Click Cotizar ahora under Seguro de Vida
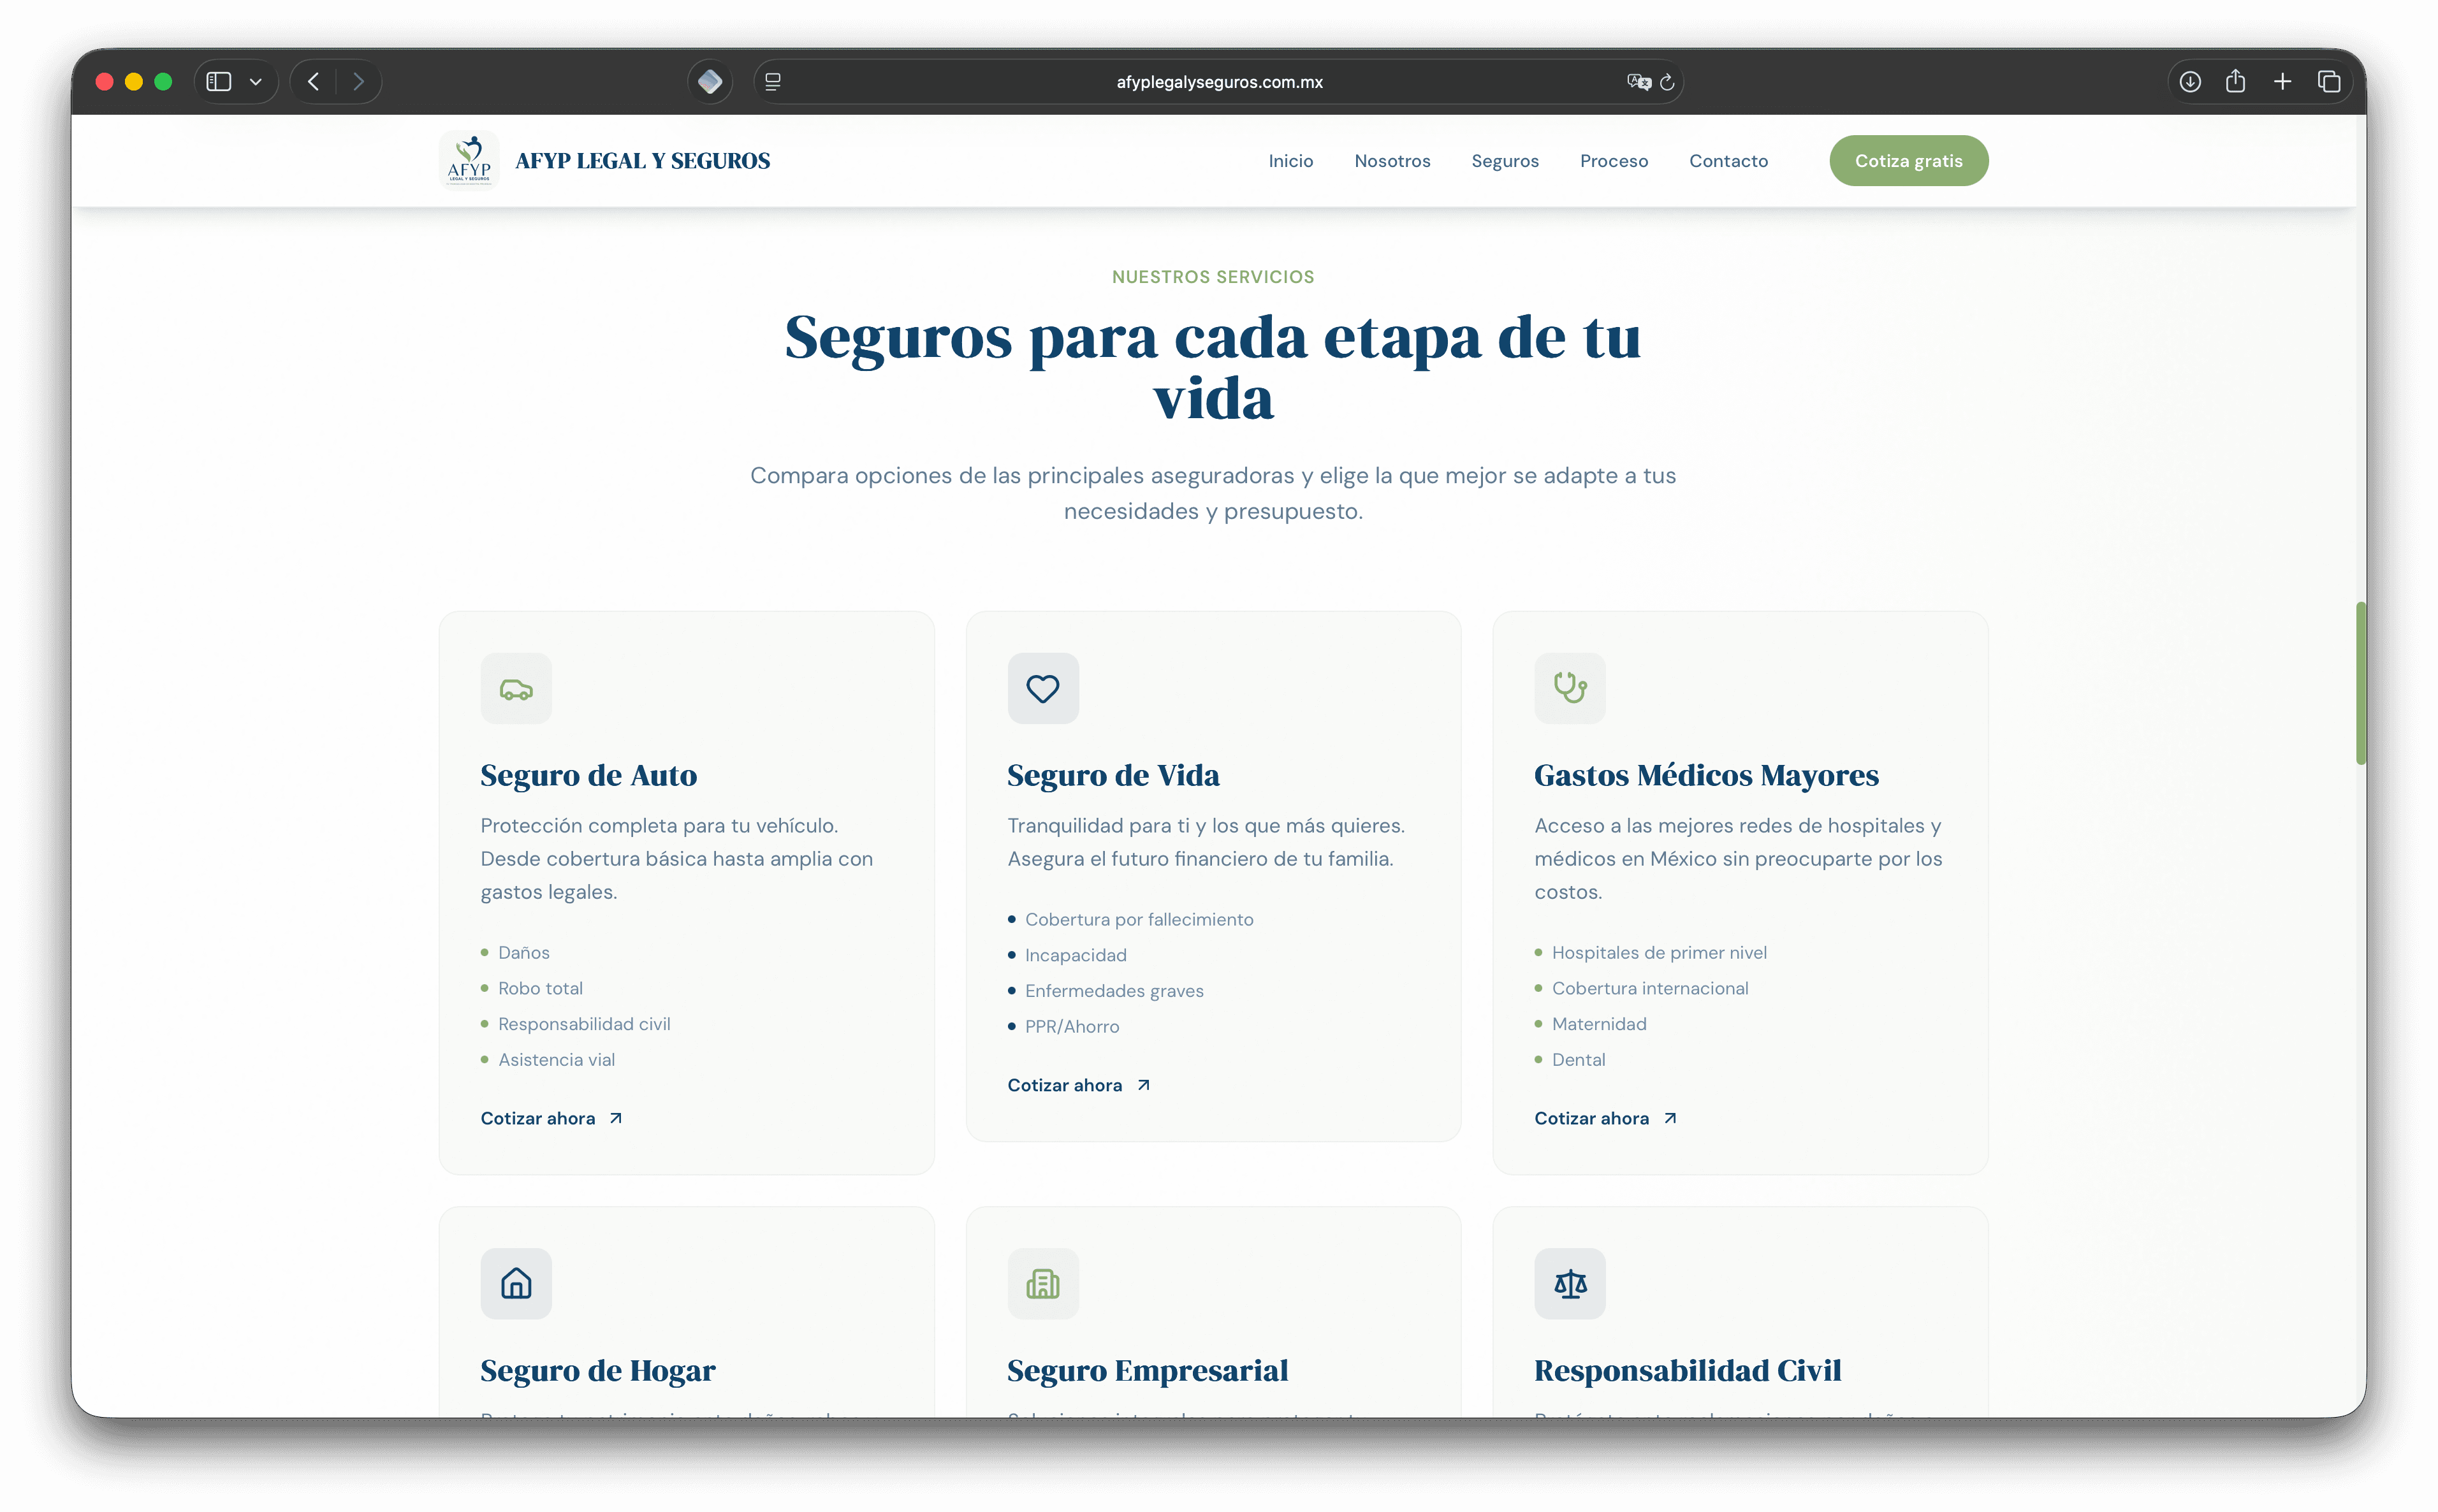2438x1512 pixels. pyautogui.click(x=1078, y=1085)
